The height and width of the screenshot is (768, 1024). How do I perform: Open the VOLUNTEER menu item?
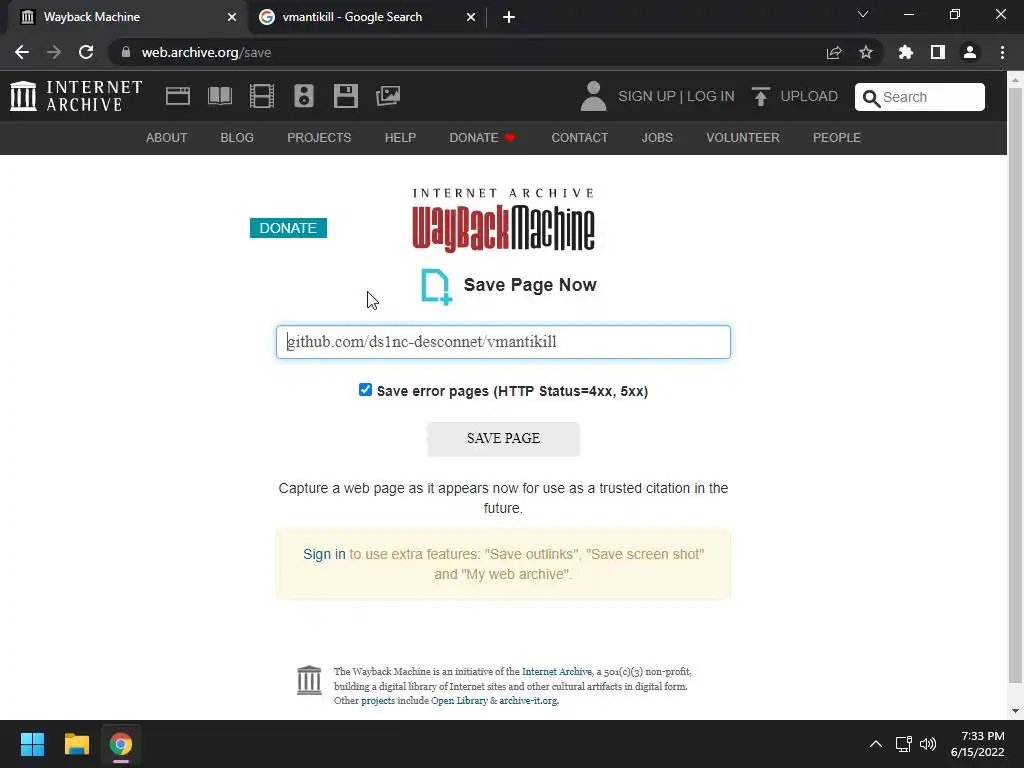click(743, 138)
